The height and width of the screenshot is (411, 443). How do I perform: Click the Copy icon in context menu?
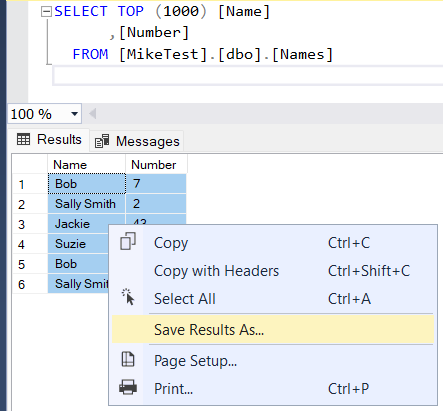tap(128, 241)
